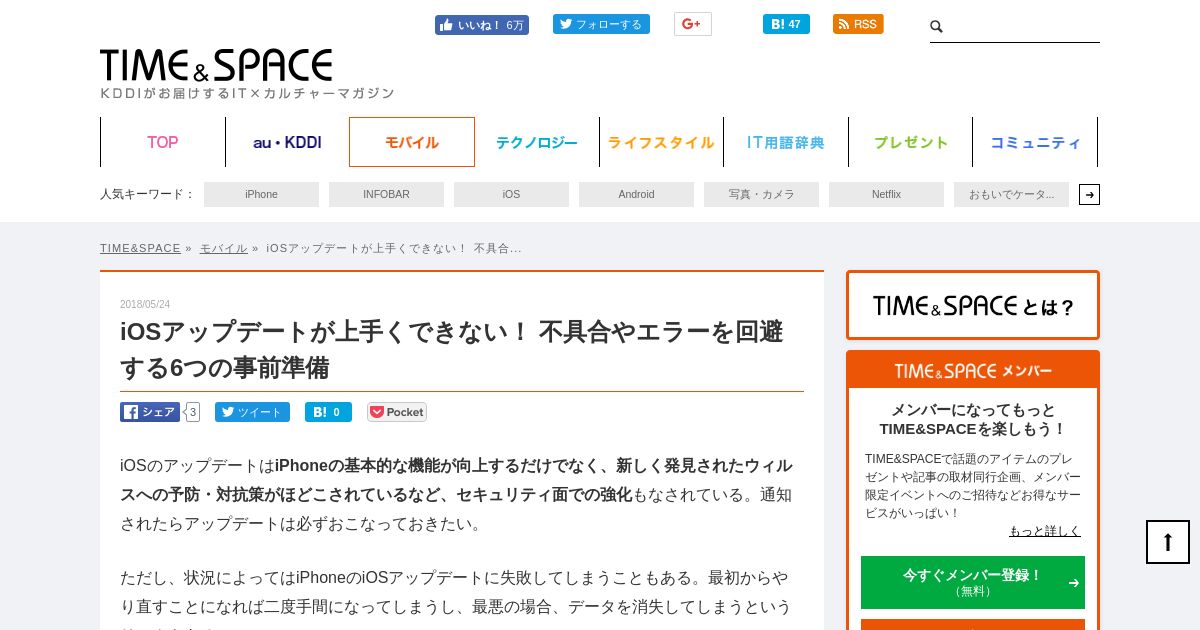Select the Android keyword tag
Screen dimensions: 1200x630
click(x=636, y=194)
